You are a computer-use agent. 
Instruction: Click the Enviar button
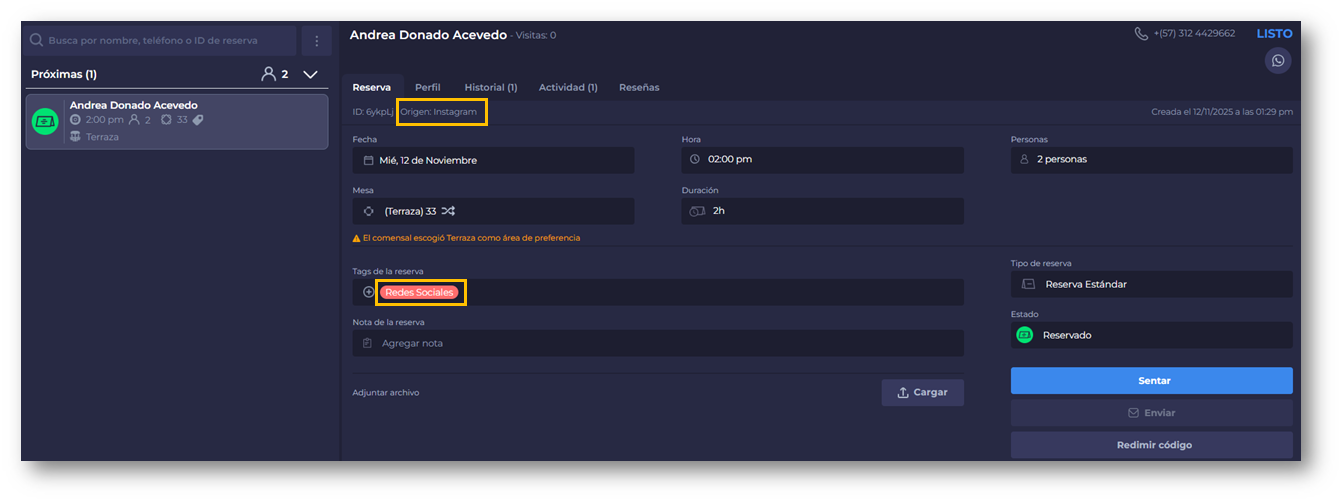[x=1151, y=412]
